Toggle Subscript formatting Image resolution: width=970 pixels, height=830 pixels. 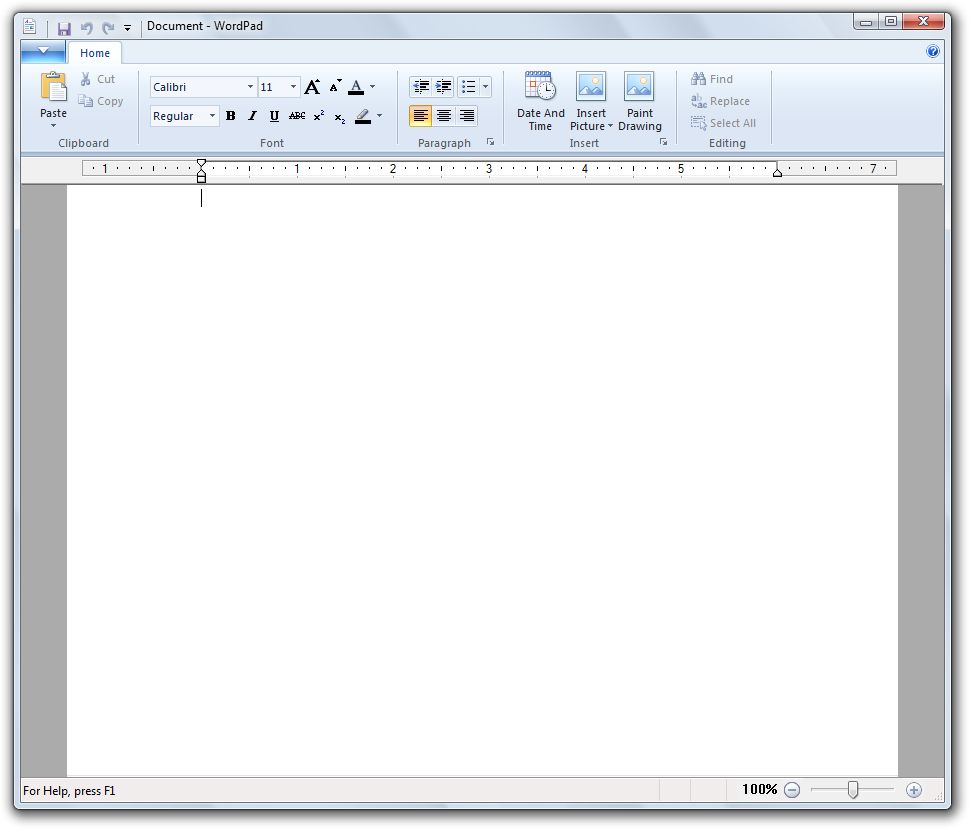tap(340, 117)
